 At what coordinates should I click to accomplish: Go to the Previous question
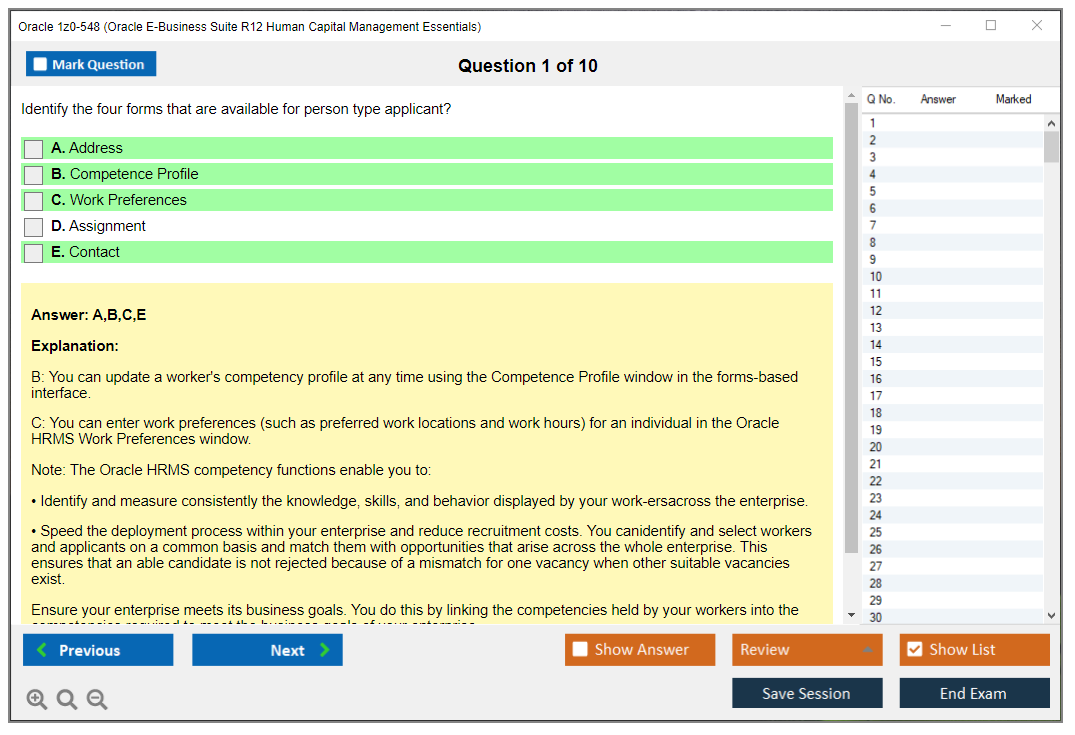[97, 649]
